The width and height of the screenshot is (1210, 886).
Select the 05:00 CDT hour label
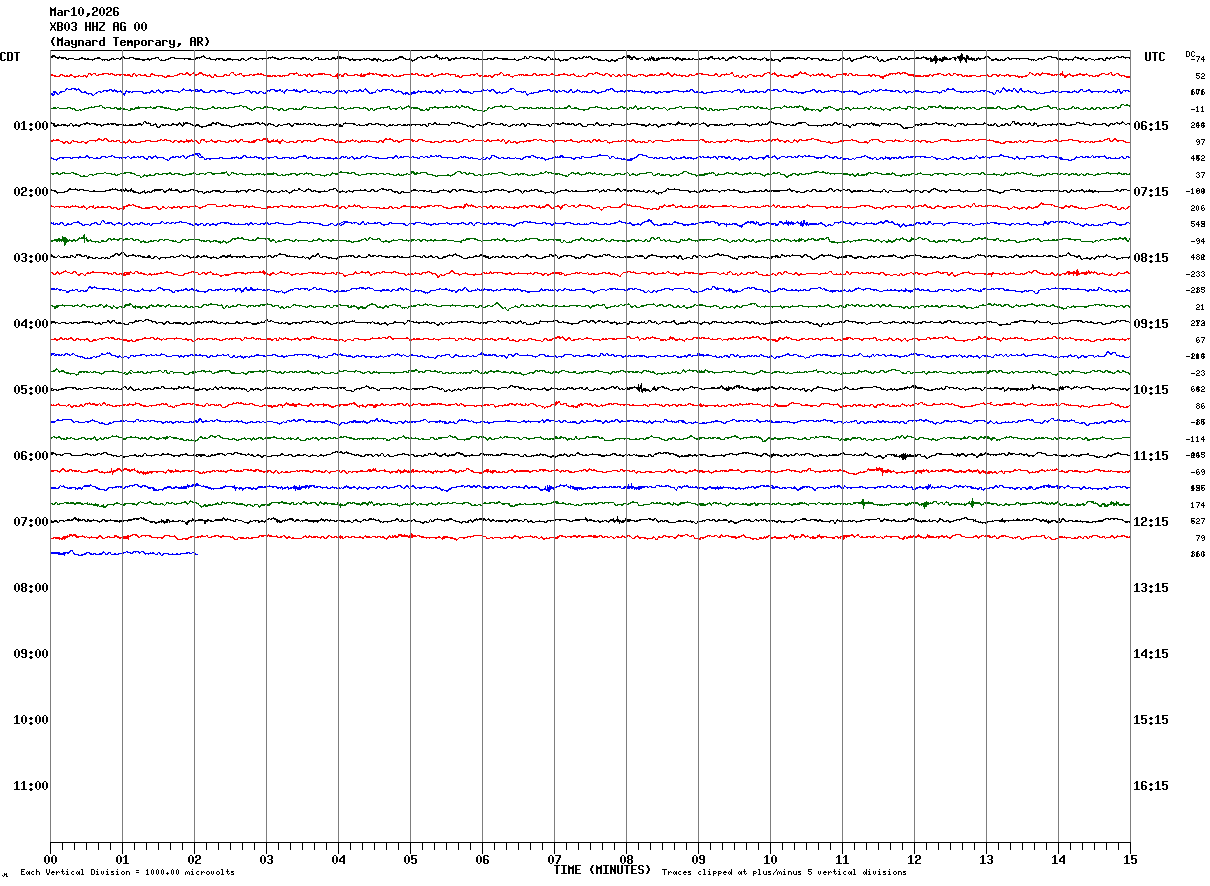click(31, 390)
